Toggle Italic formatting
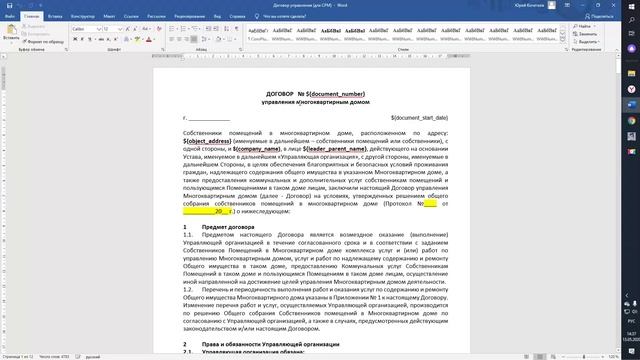 (x=82, y=39)
